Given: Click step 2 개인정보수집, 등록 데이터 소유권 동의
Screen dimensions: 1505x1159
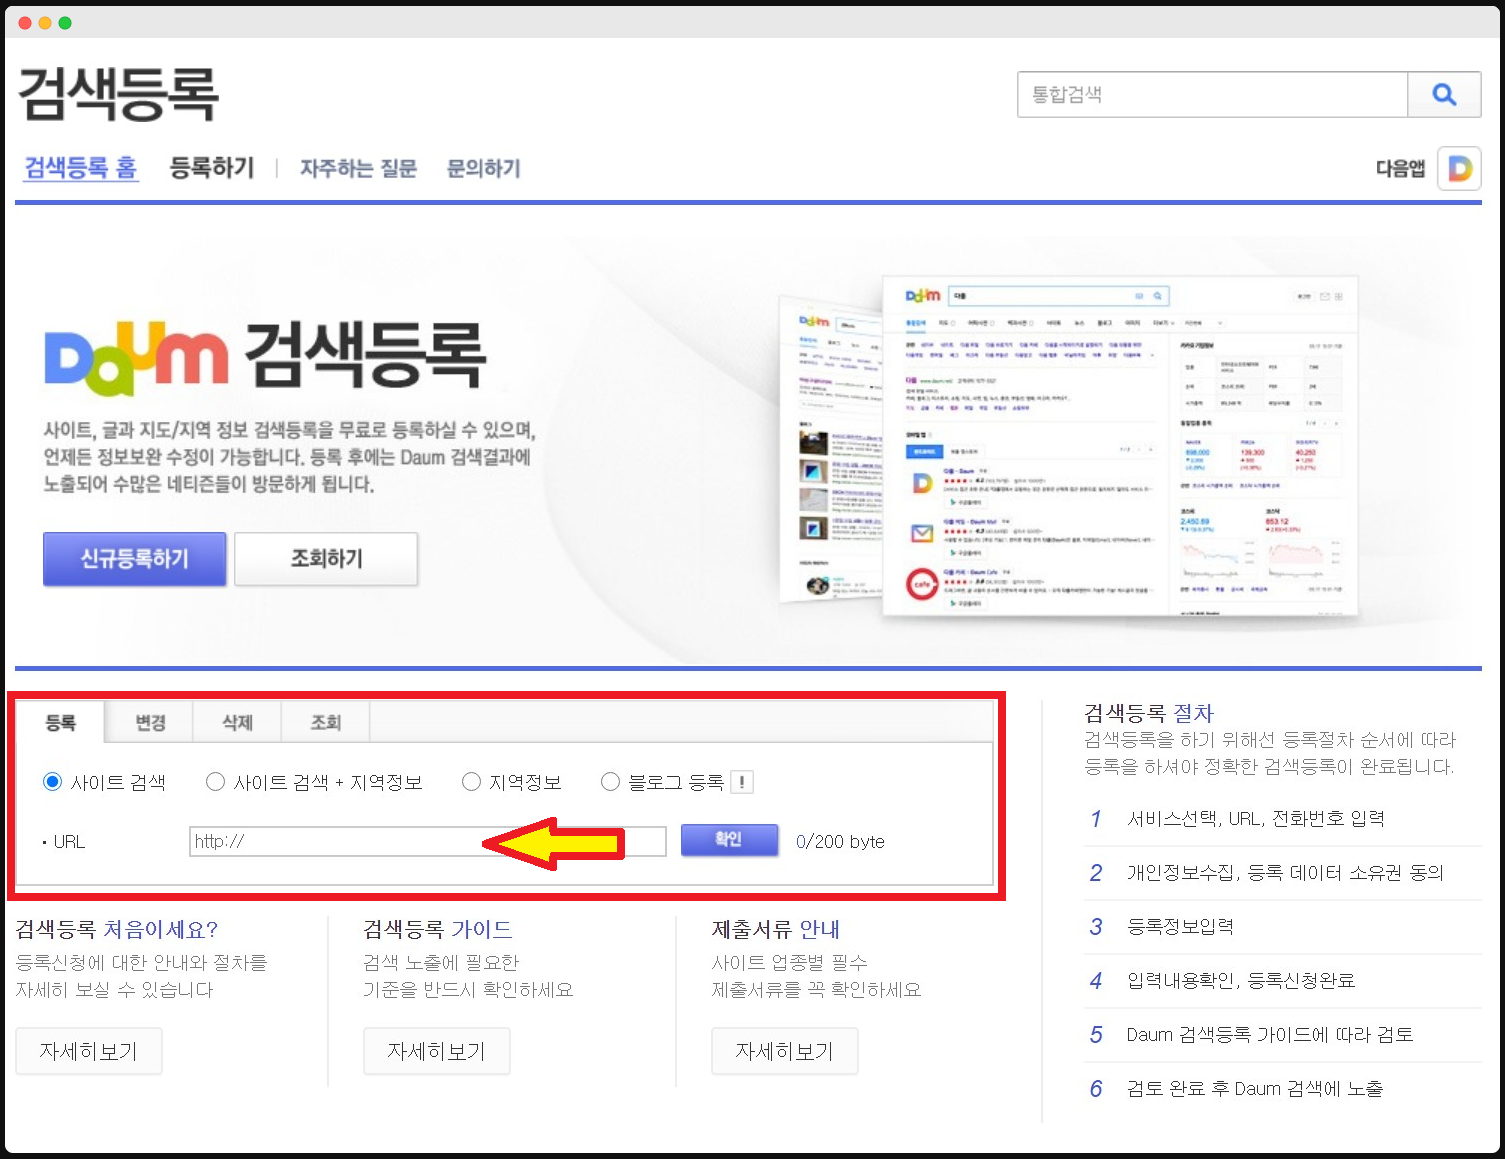Looking at the screenshot, I should tap(1285, 873).
